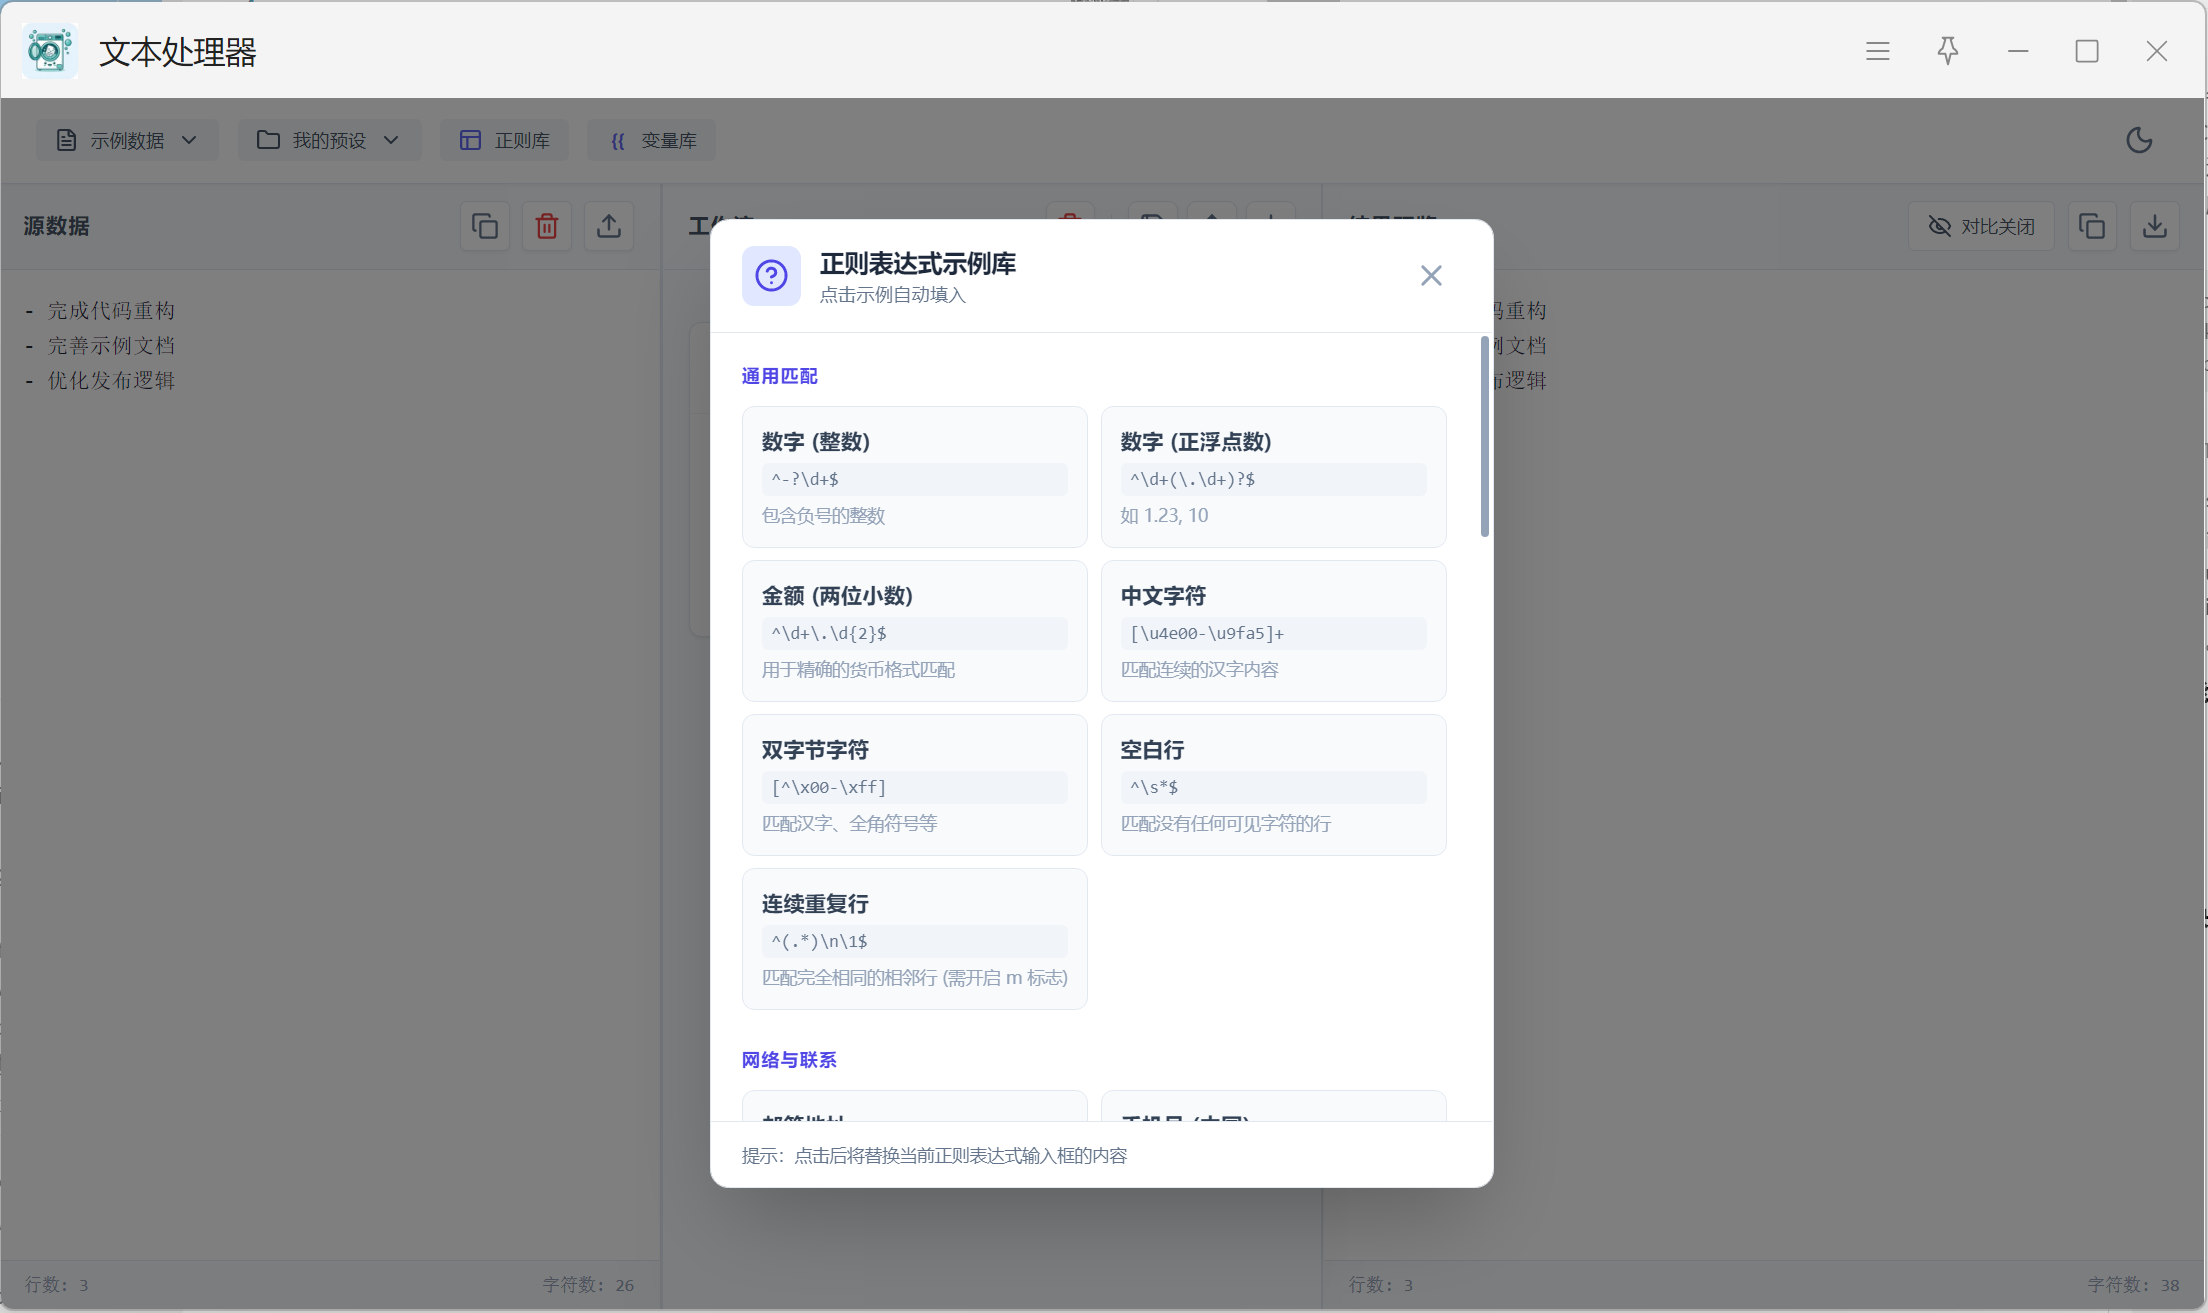Click the source data upload icon
This screenshot has width=2208, height=1313.
(609, 227)
